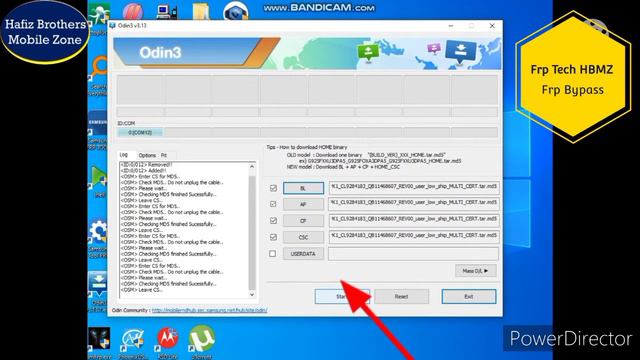Click the Start button in Odin3

click(x=342, y=296)
